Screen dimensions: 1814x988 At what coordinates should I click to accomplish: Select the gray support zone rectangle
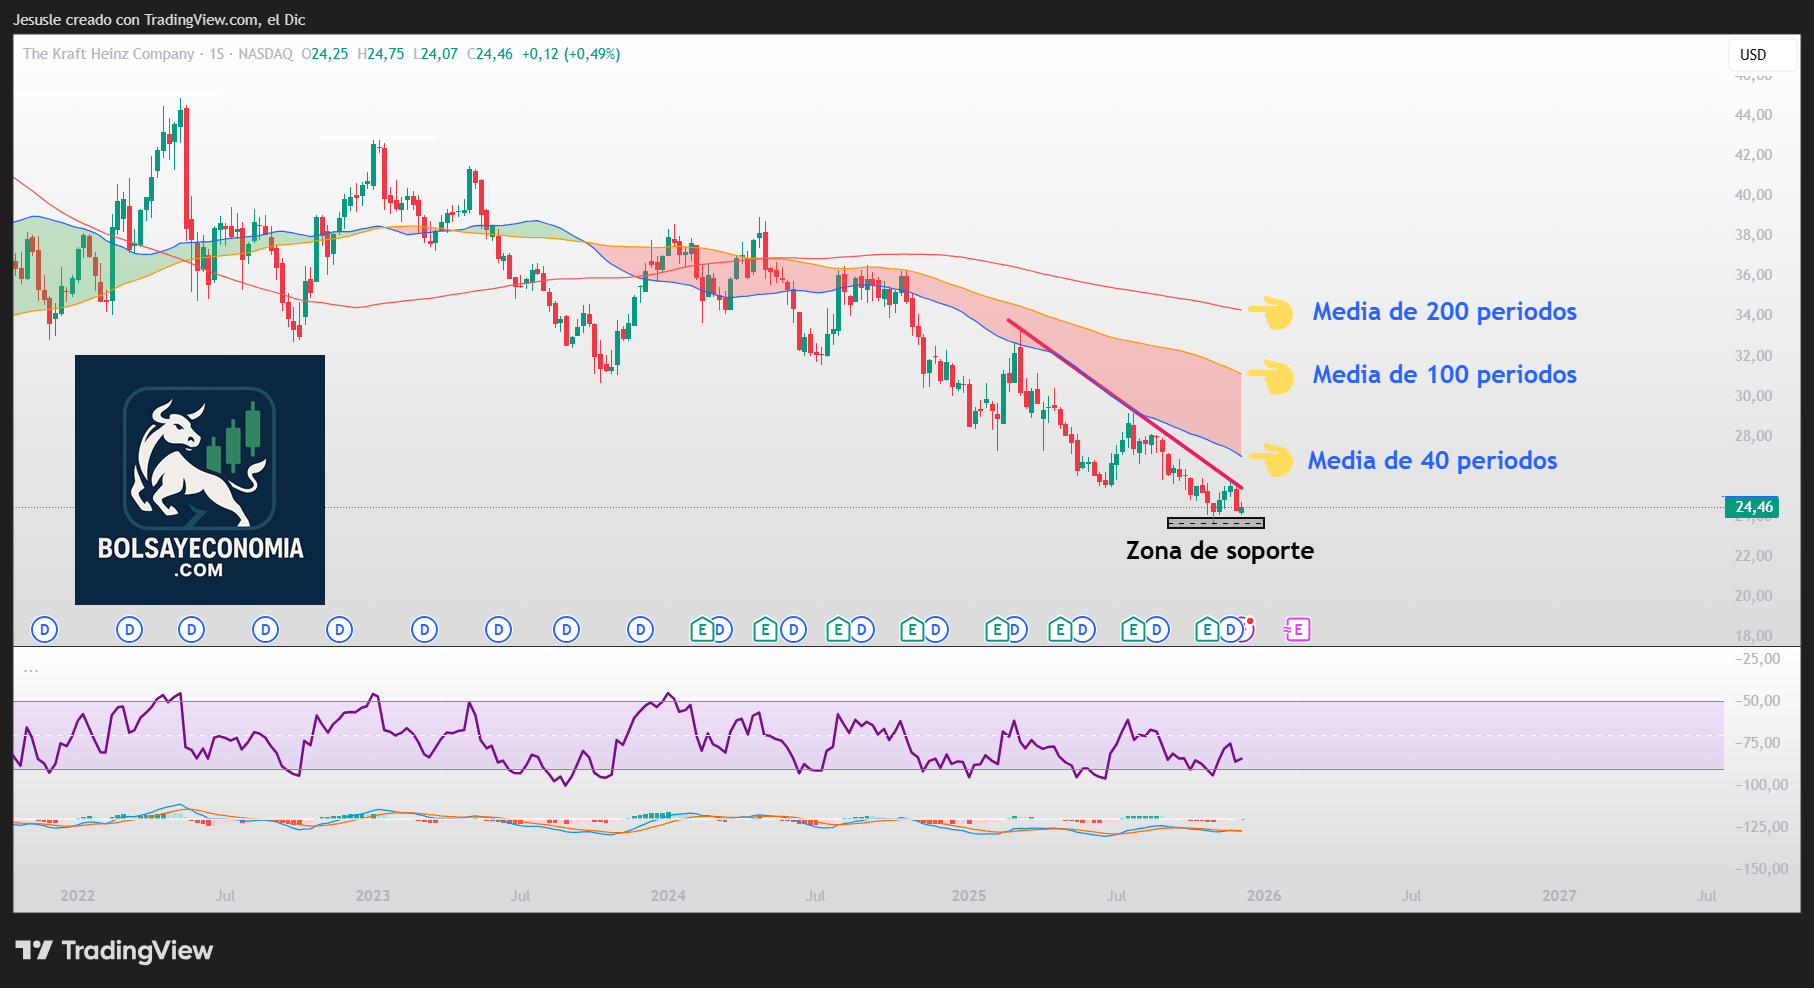coord(1215,523)
